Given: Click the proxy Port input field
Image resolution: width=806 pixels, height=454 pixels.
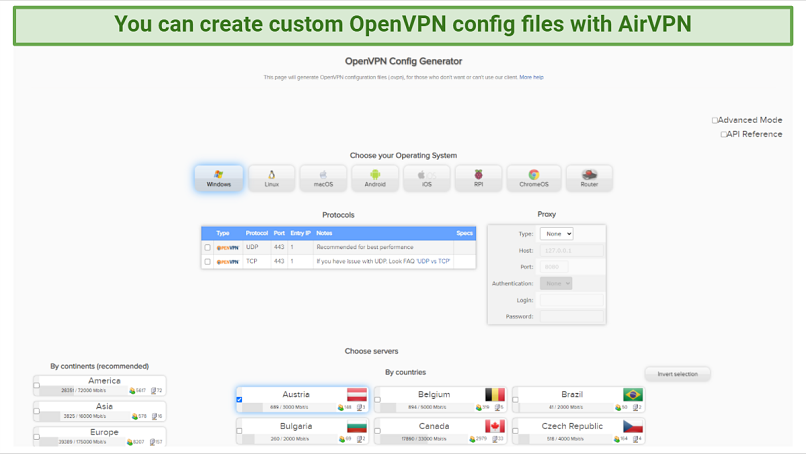Looking at the screenshot, I should click(x=554, y=267).
